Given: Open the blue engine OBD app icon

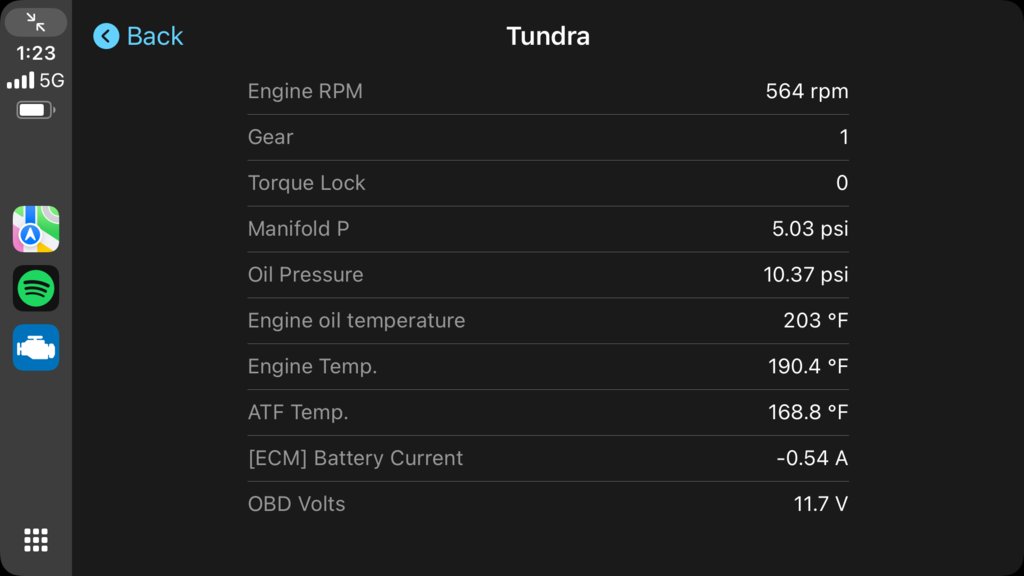Looking at the screenshot, I should click(x=36, y=347).
